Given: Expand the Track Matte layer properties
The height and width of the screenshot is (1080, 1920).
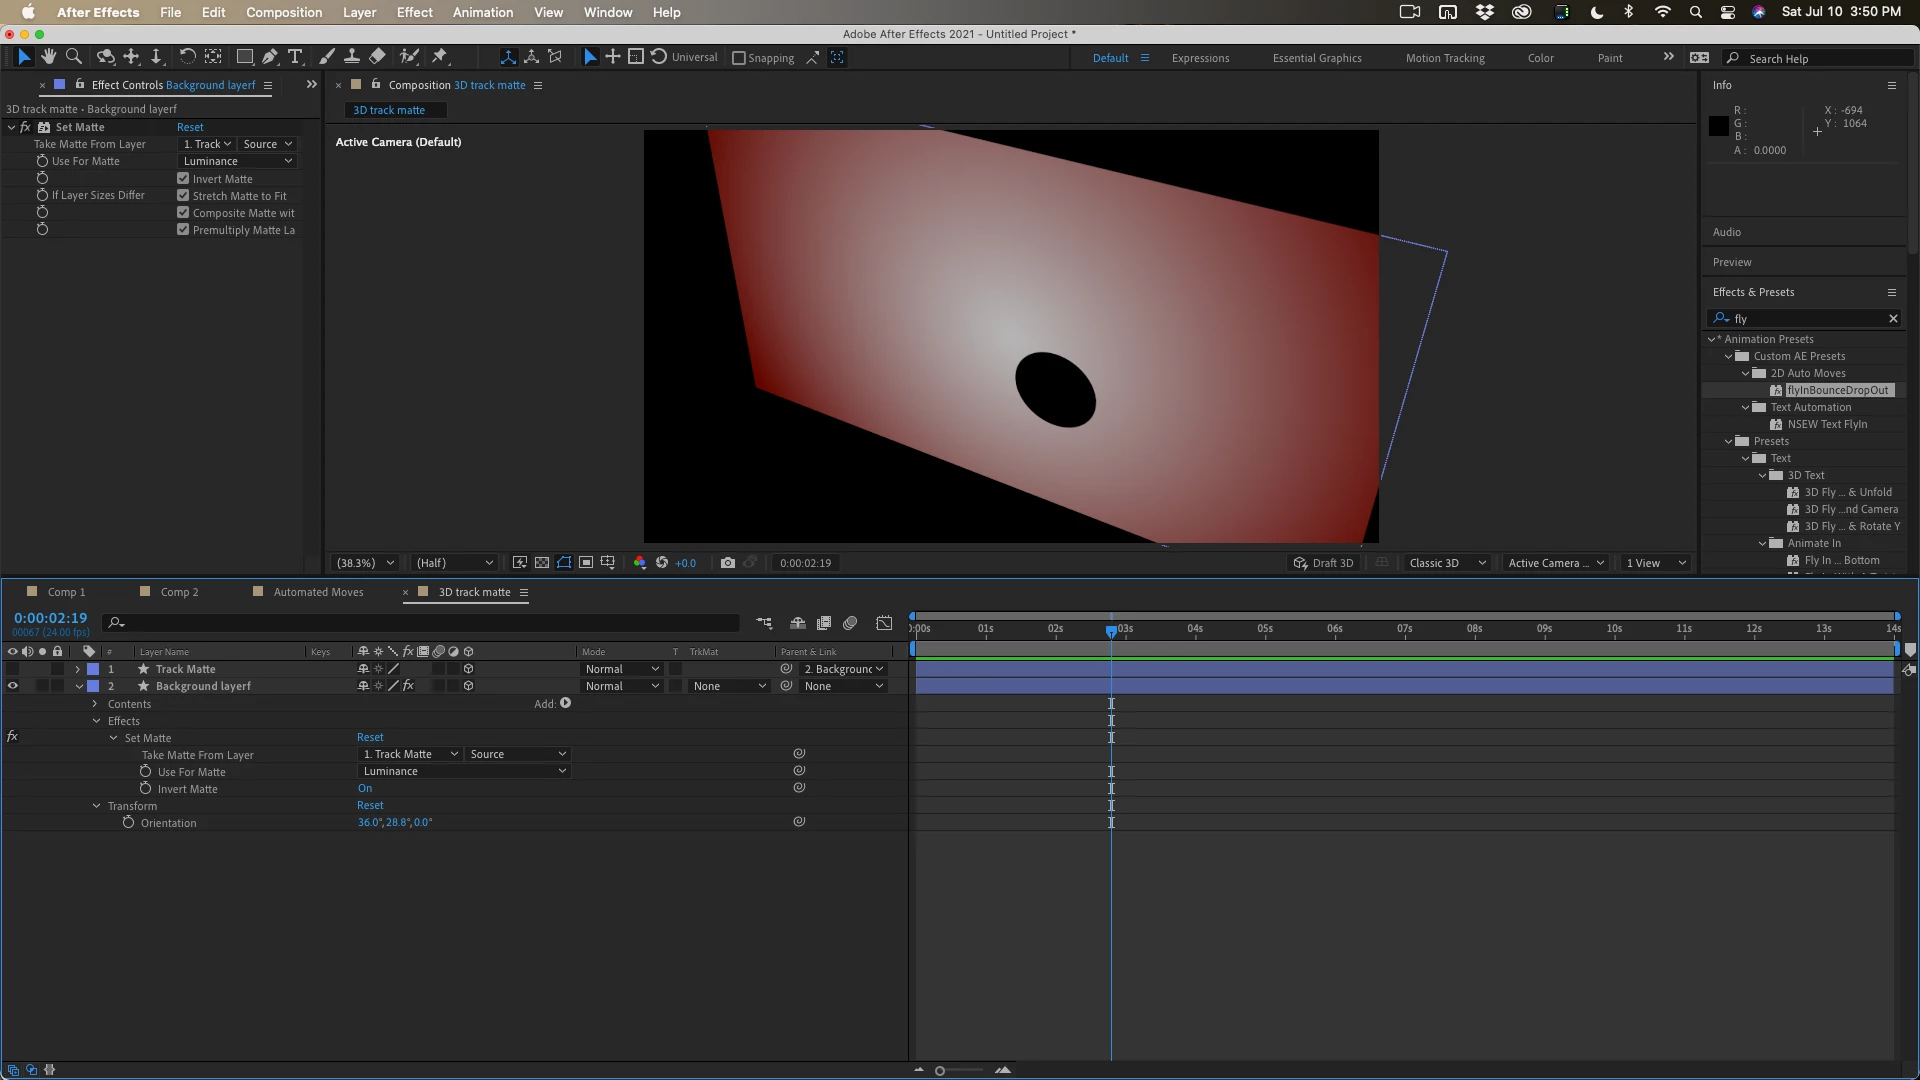Looking at the screenshot, I should click(x=78, y=669).
